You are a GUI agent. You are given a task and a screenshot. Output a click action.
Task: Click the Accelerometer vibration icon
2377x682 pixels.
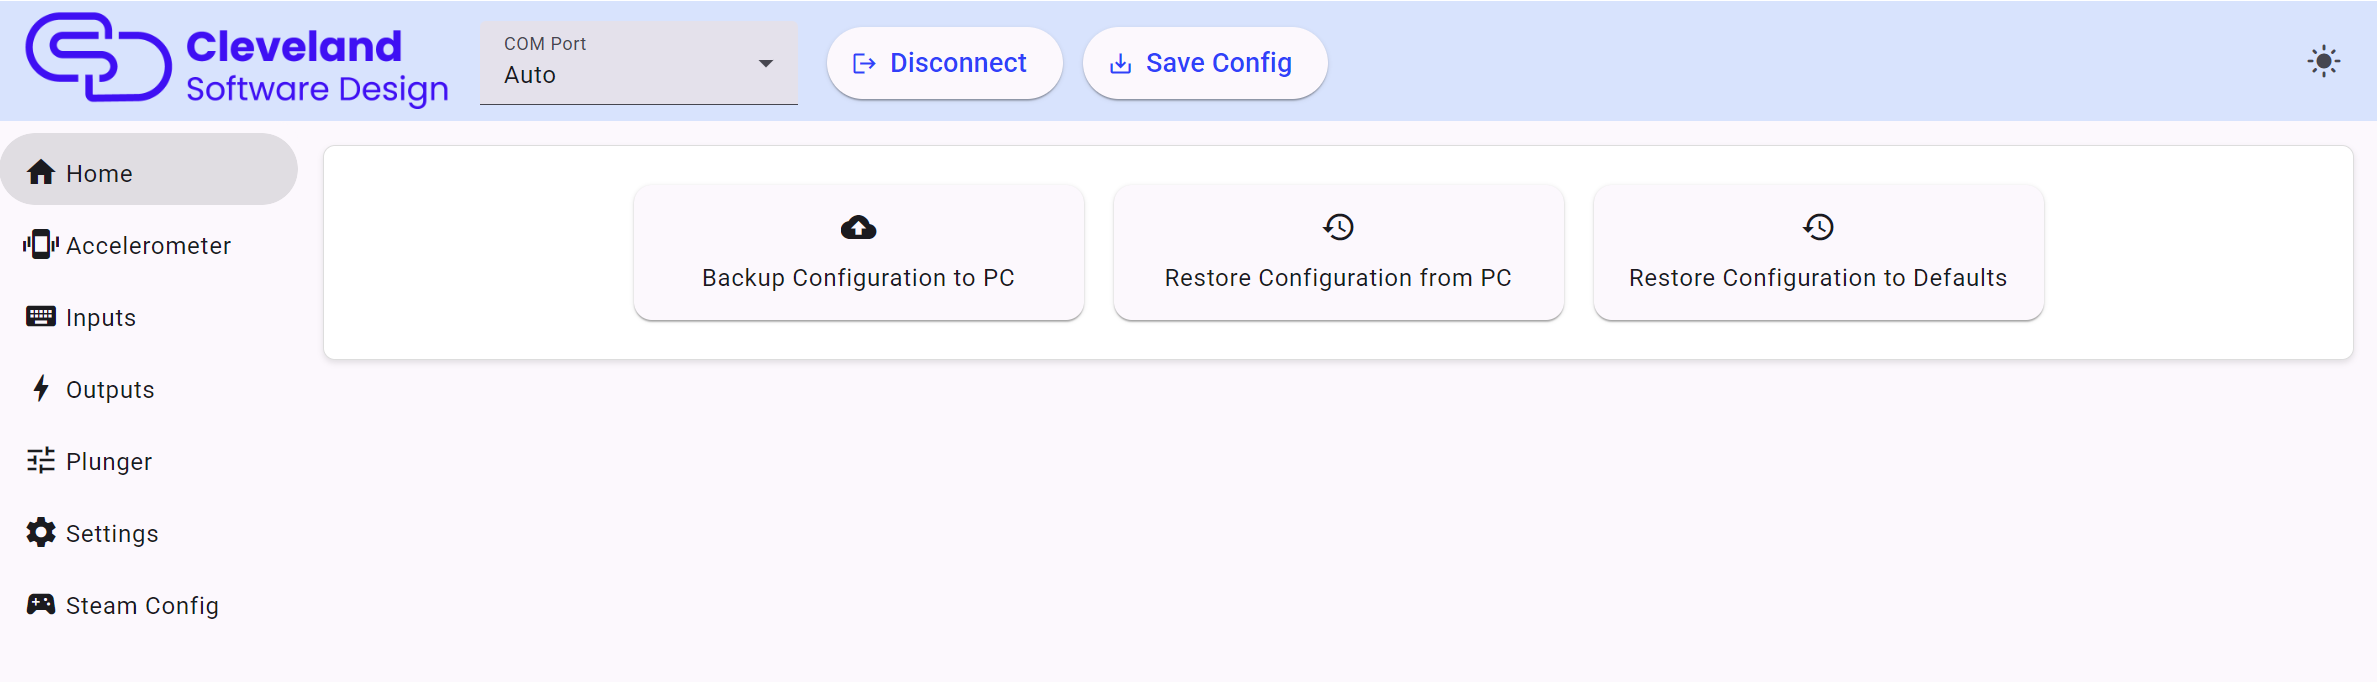tap(41, 244)
